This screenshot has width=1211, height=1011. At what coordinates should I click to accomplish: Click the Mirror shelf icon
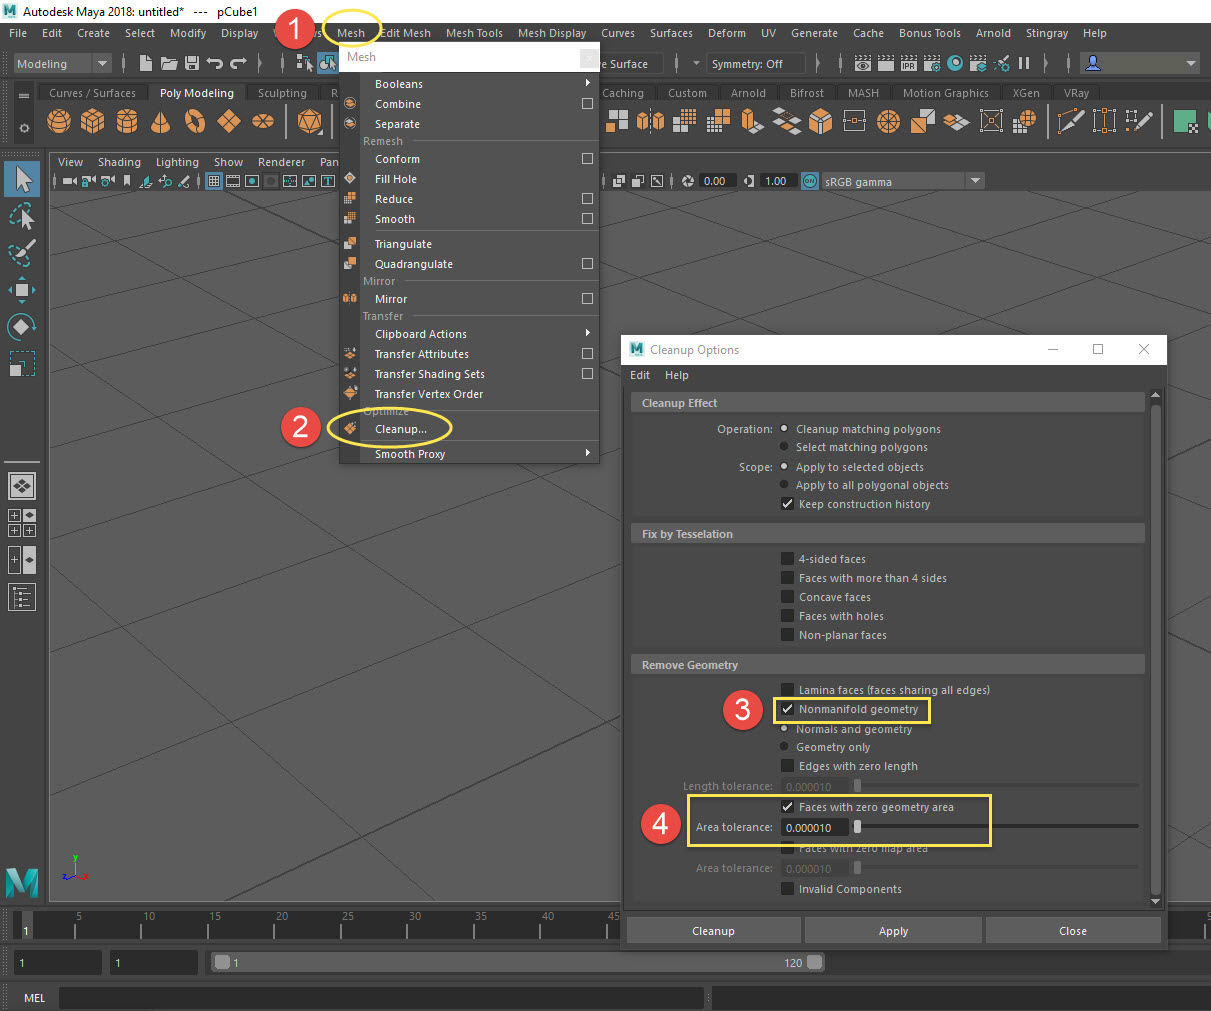649,122
